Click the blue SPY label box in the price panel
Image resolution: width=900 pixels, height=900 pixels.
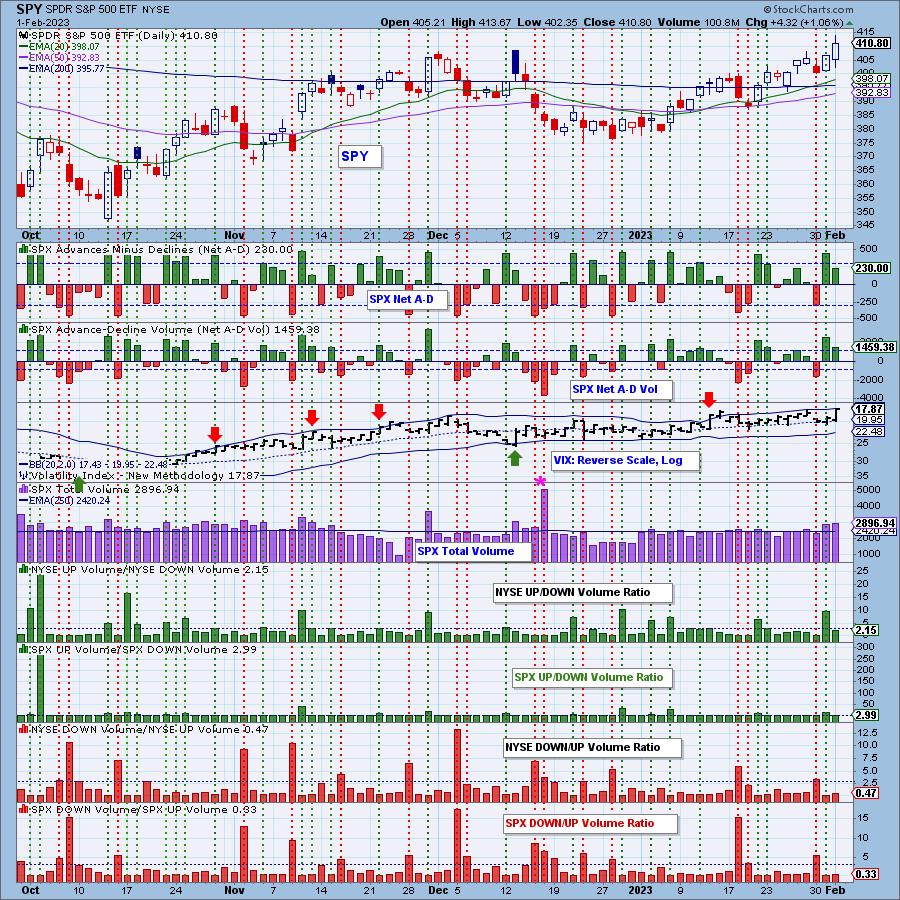pyautogui.click(x=359, y=157)
